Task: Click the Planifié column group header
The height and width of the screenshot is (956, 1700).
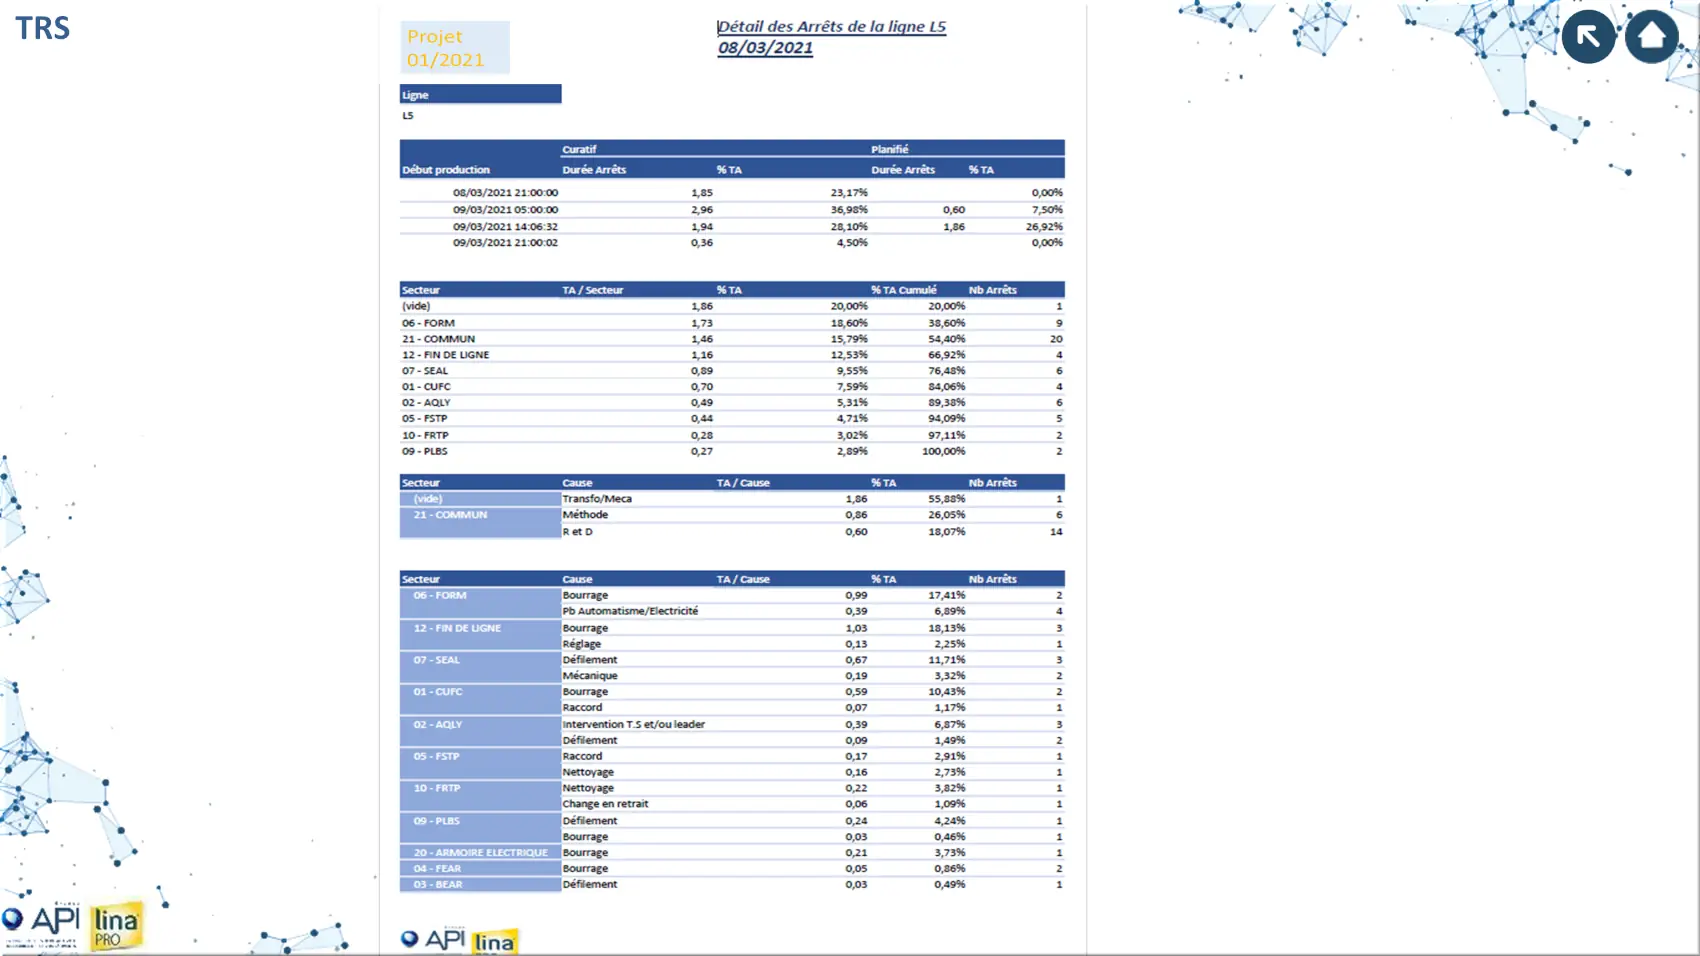Action: pos(889,149)
